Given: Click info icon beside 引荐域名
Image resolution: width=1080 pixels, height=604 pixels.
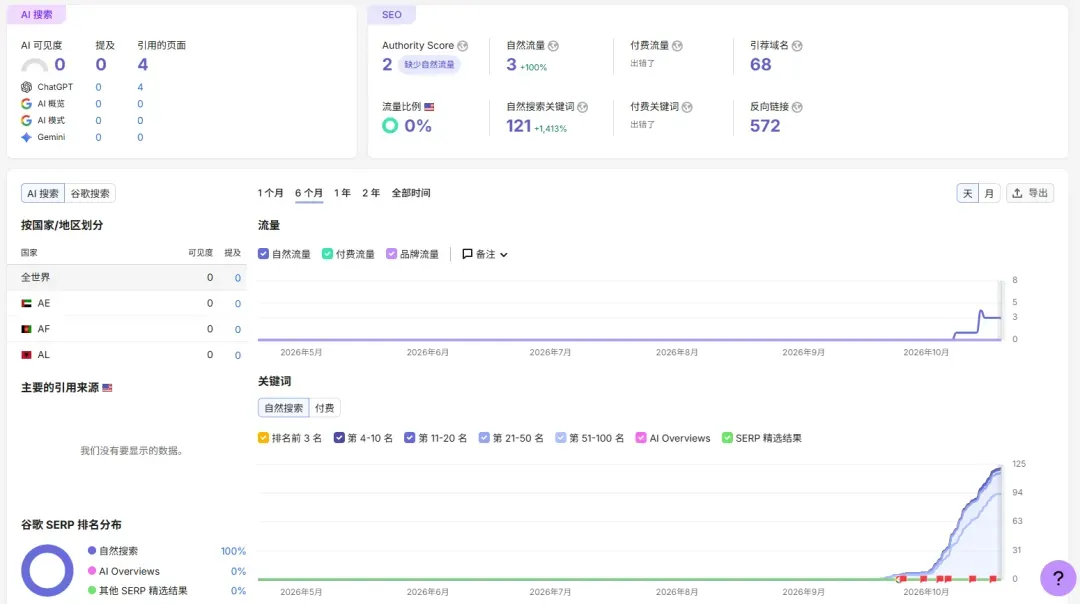Looking at the screenshot, I should click(x=797, y=45).
